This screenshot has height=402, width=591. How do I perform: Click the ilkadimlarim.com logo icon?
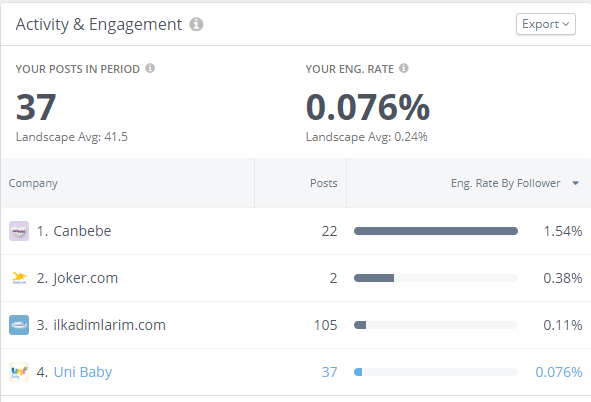[19, 325]
